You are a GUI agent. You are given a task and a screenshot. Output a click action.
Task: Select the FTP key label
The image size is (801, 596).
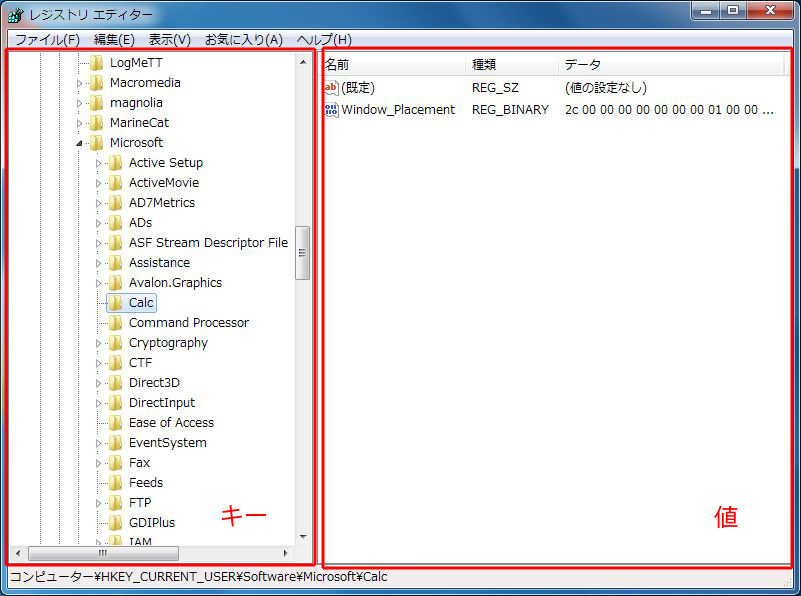click(140, 503)
